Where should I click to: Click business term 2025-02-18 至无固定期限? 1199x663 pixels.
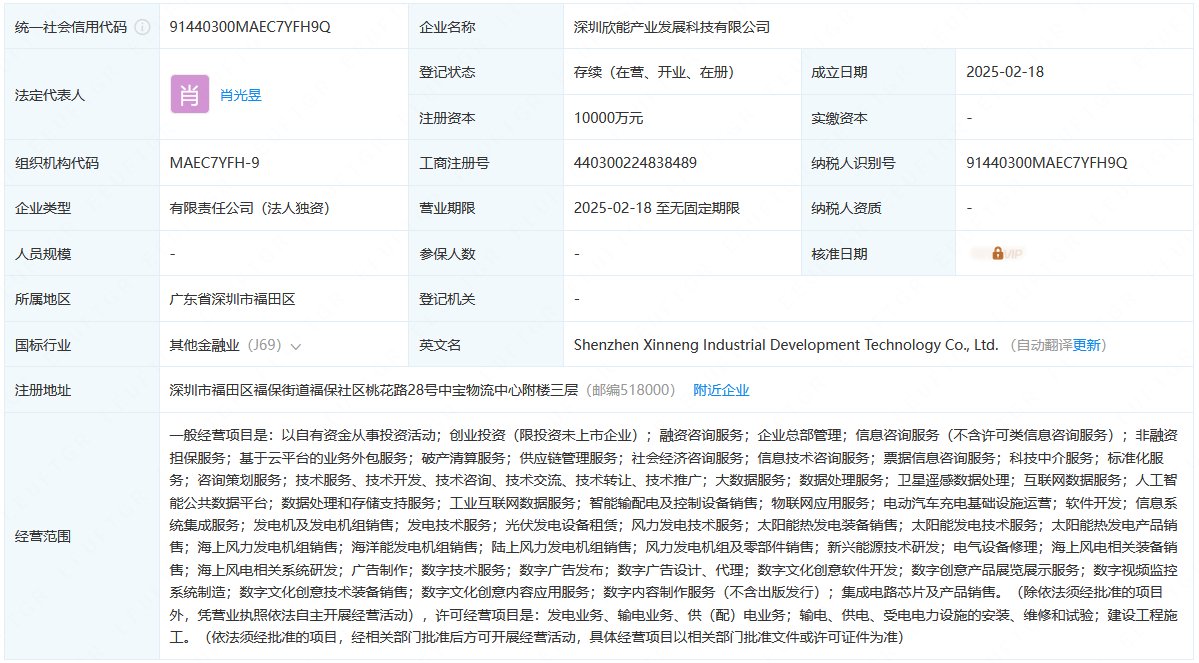tap(658, 208)
